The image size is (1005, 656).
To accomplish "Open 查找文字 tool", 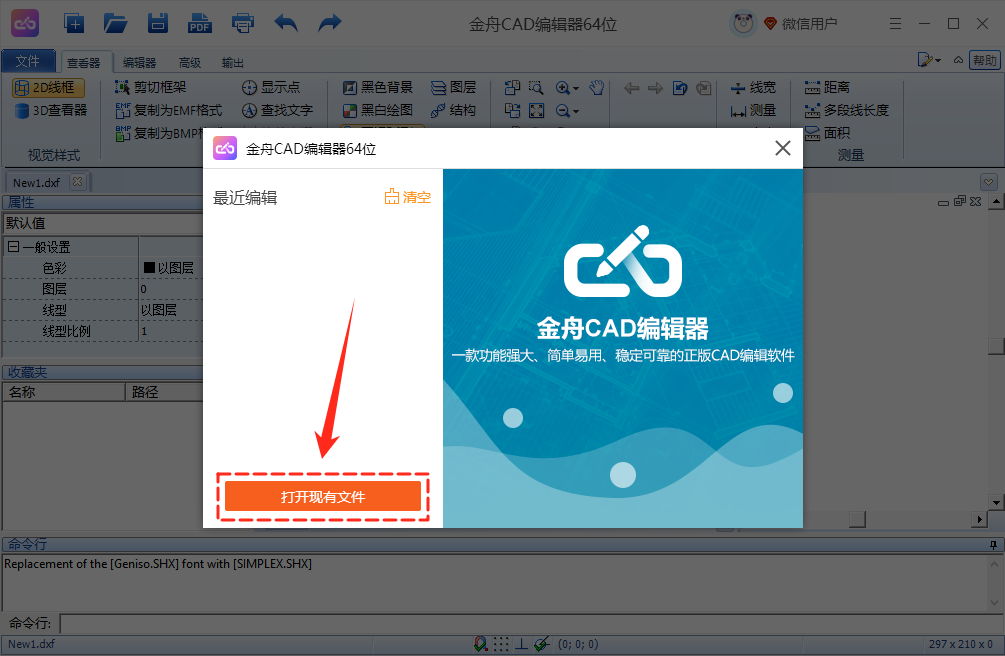I will [277, 110].
